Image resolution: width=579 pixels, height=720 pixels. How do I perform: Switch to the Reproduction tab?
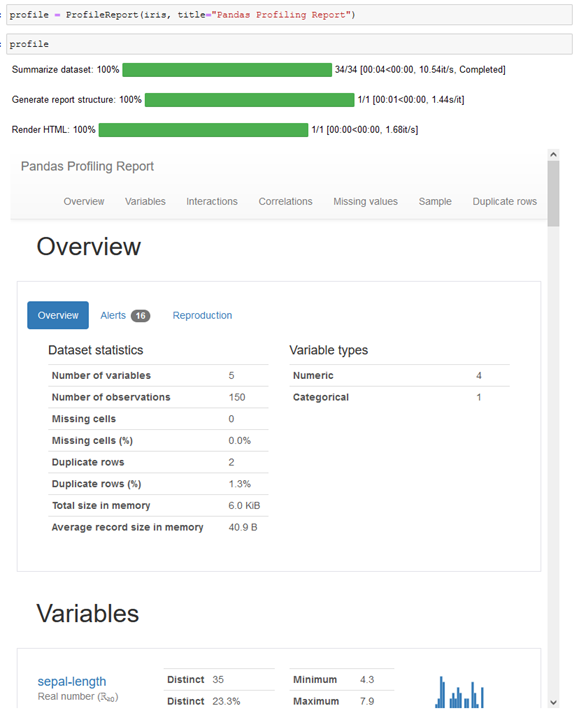202,315
